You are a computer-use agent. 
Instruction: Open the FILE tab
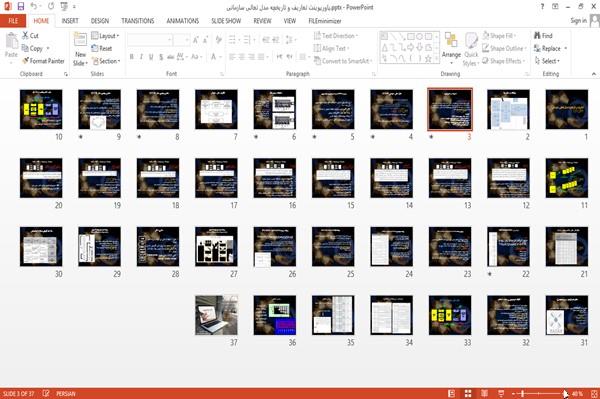(x=13, y=21)
